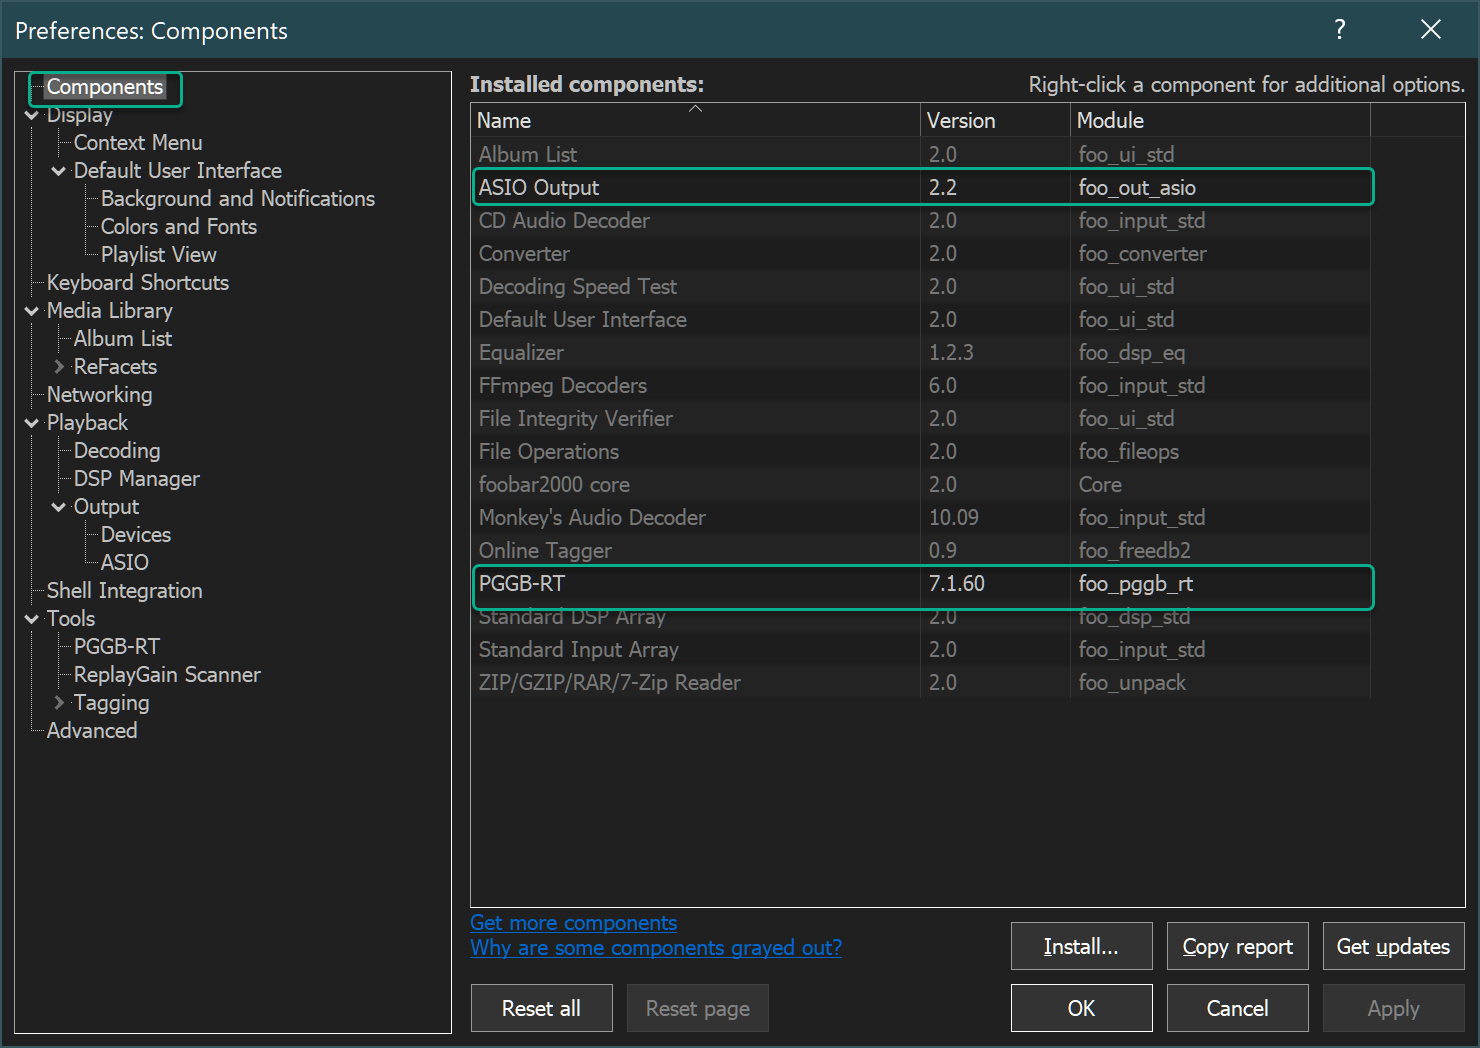Select Output preferences page
Viewport: 1480px width, 1048px height.
(107, 507)
